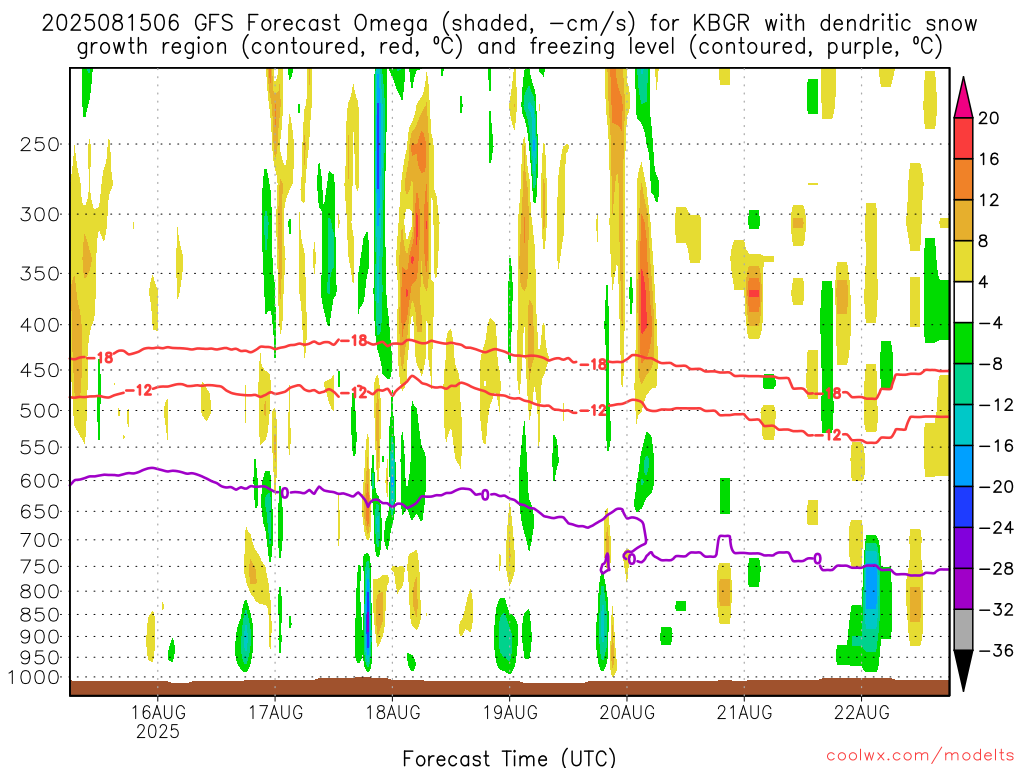Click the 350 pressure level label
1024x768 pixels.
(x=40, y=274)
